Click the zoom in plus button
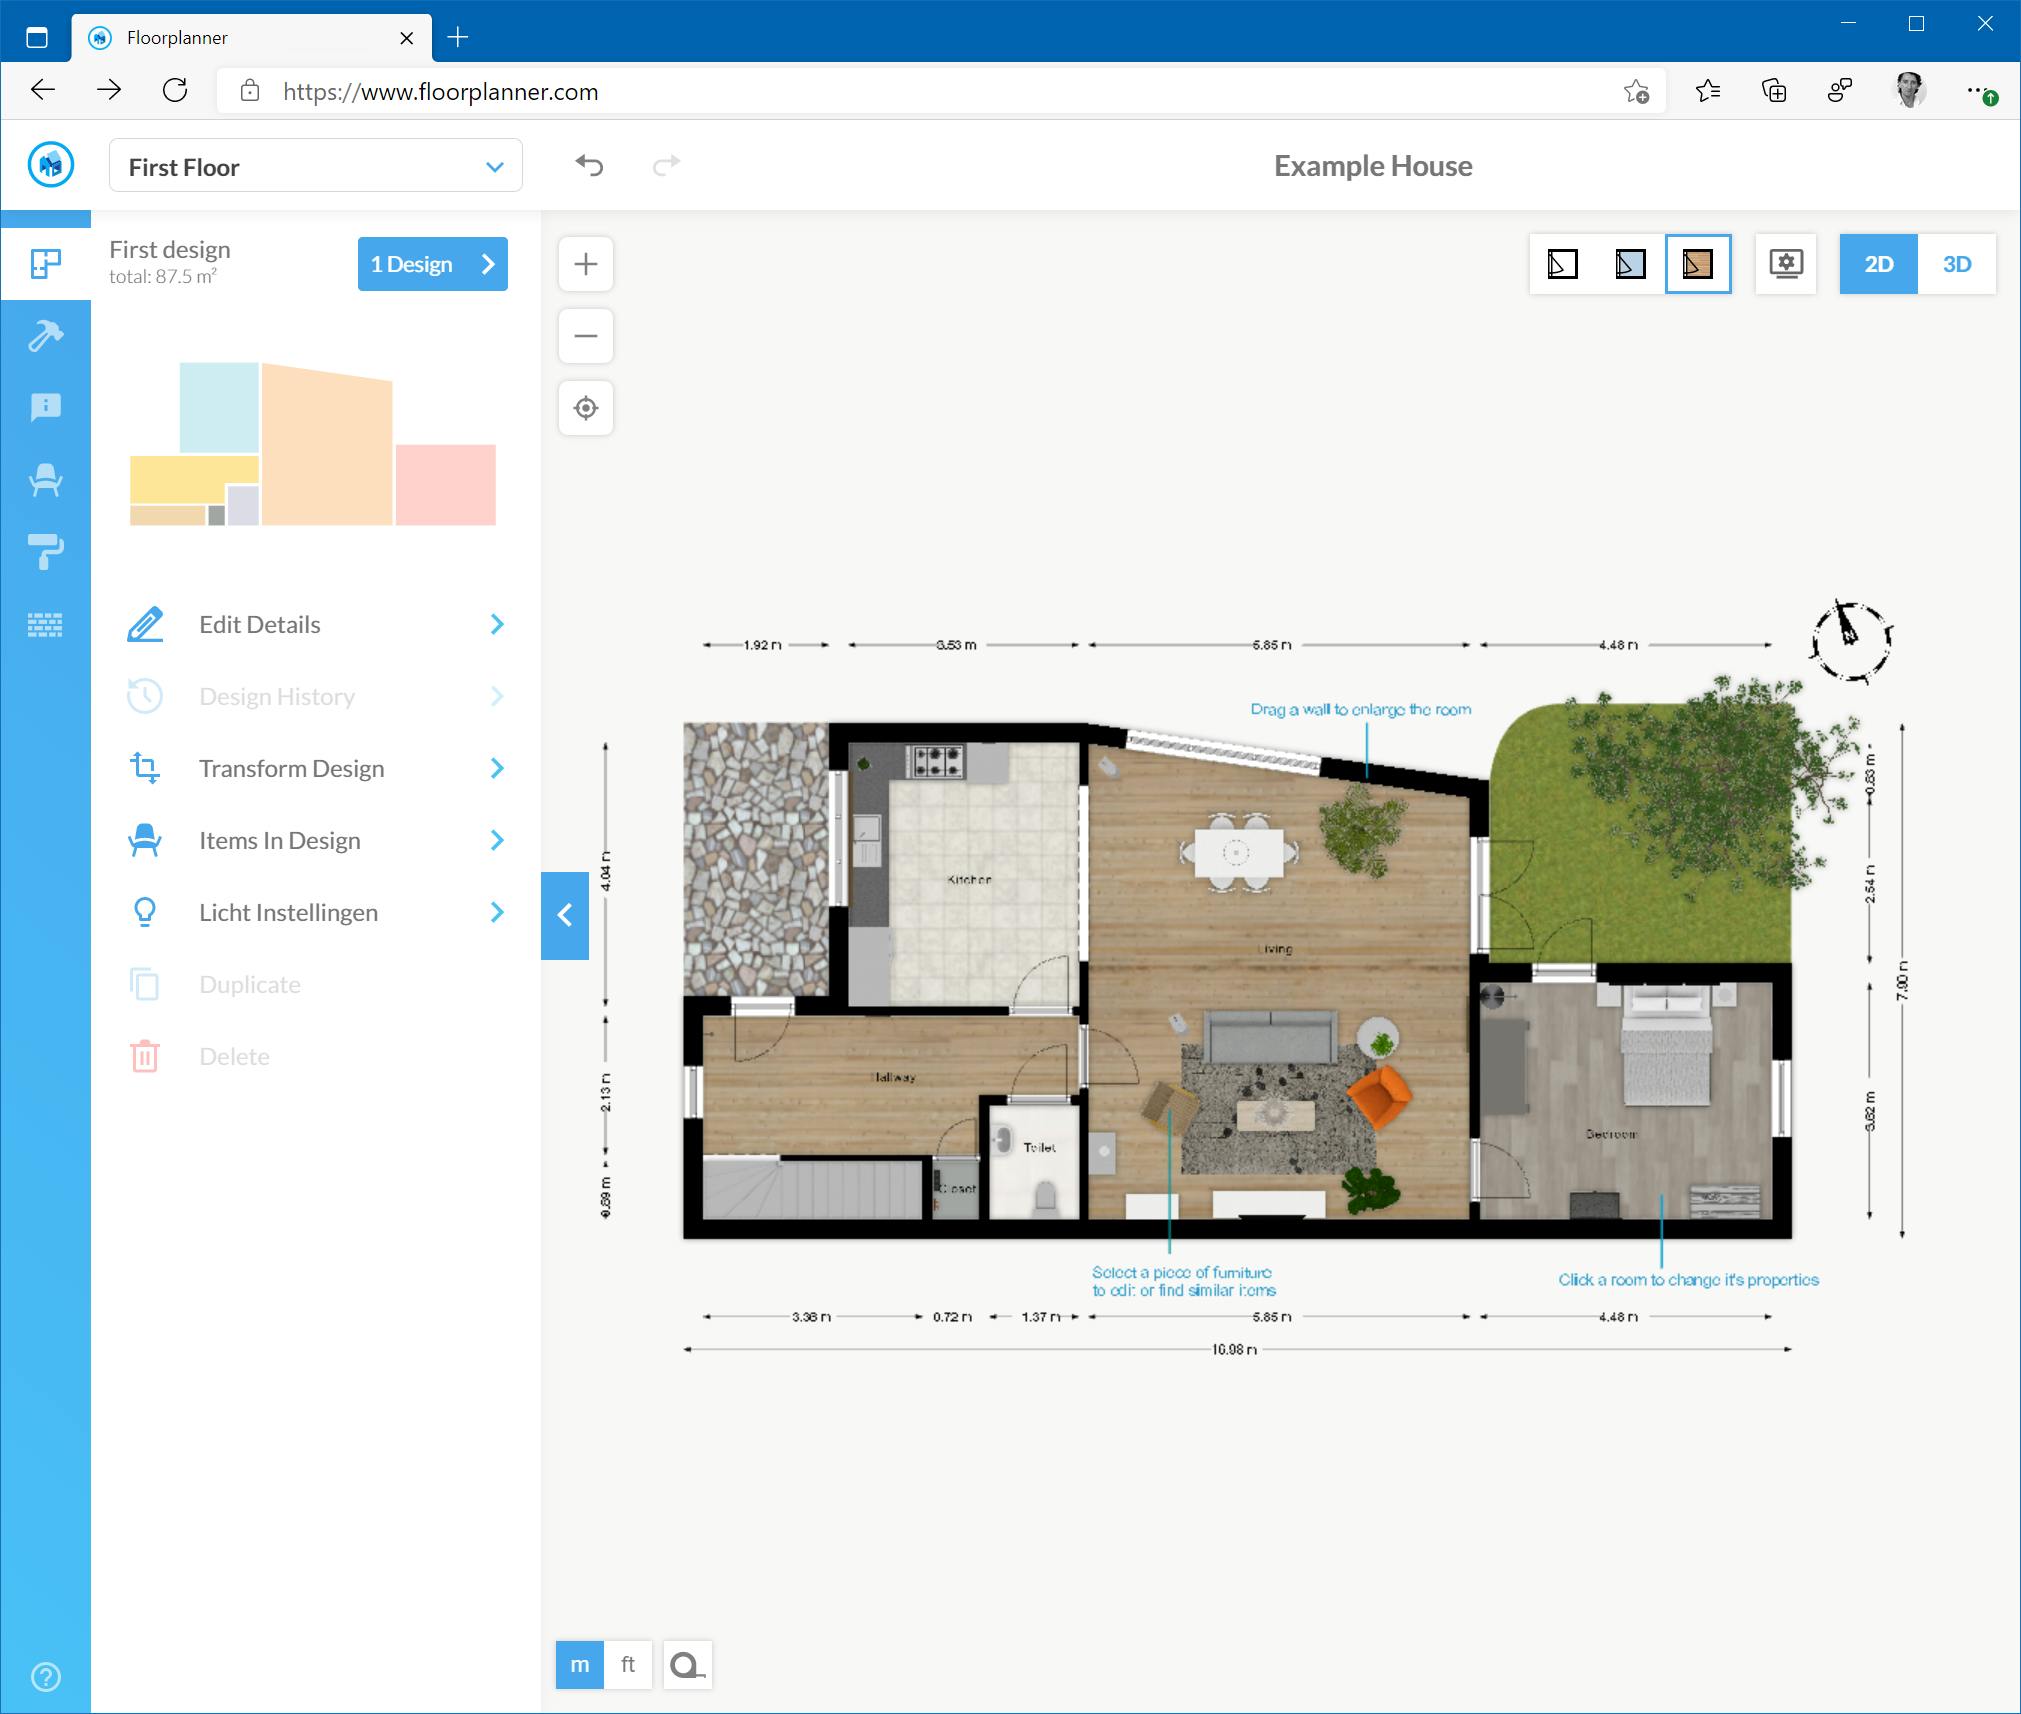 click(586, 264)
